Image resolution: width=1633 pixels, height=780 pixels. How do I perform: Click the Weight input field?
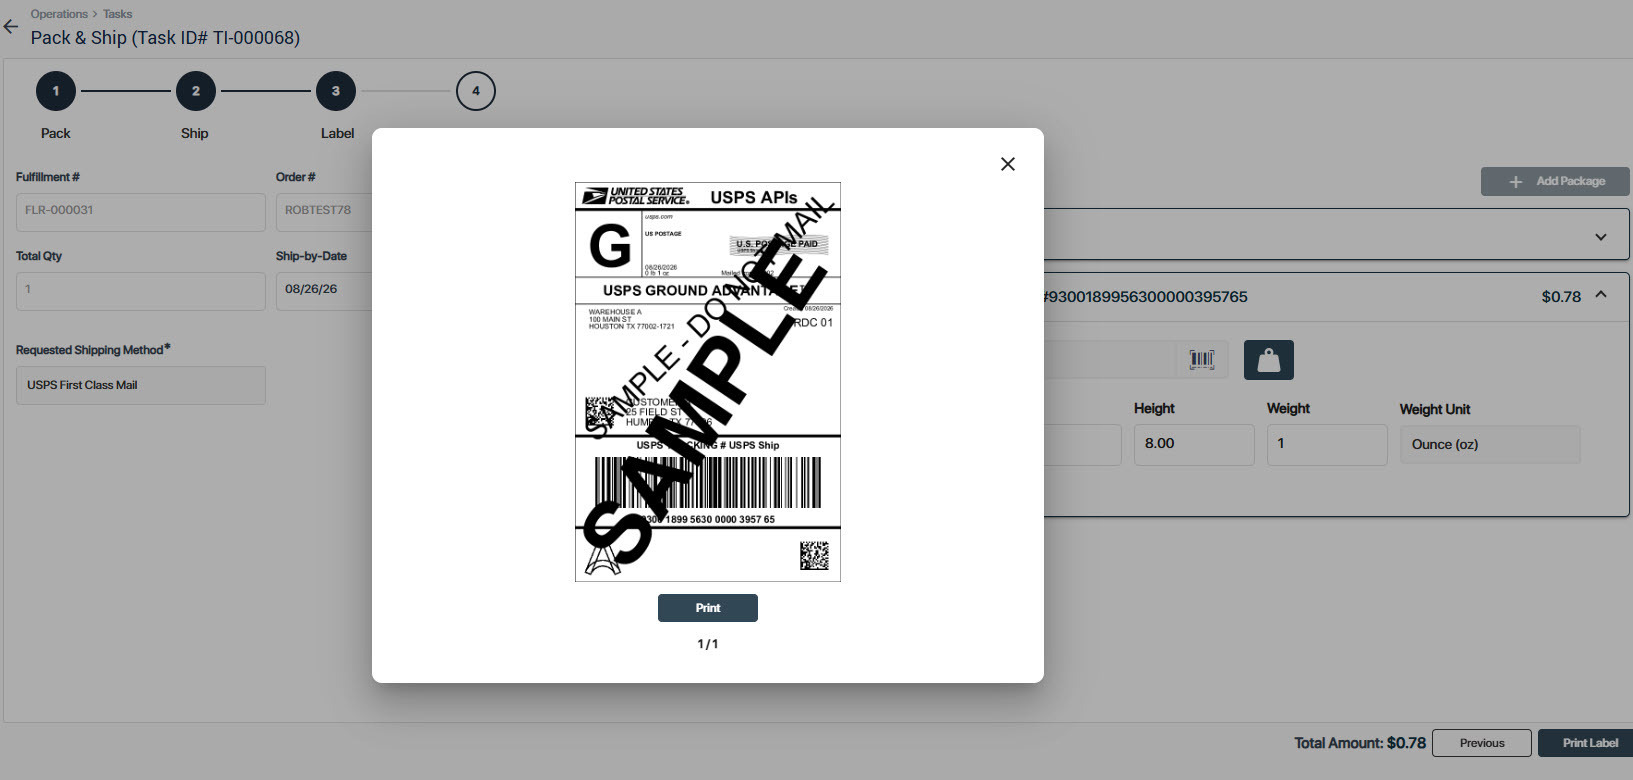coord(1327,444)
